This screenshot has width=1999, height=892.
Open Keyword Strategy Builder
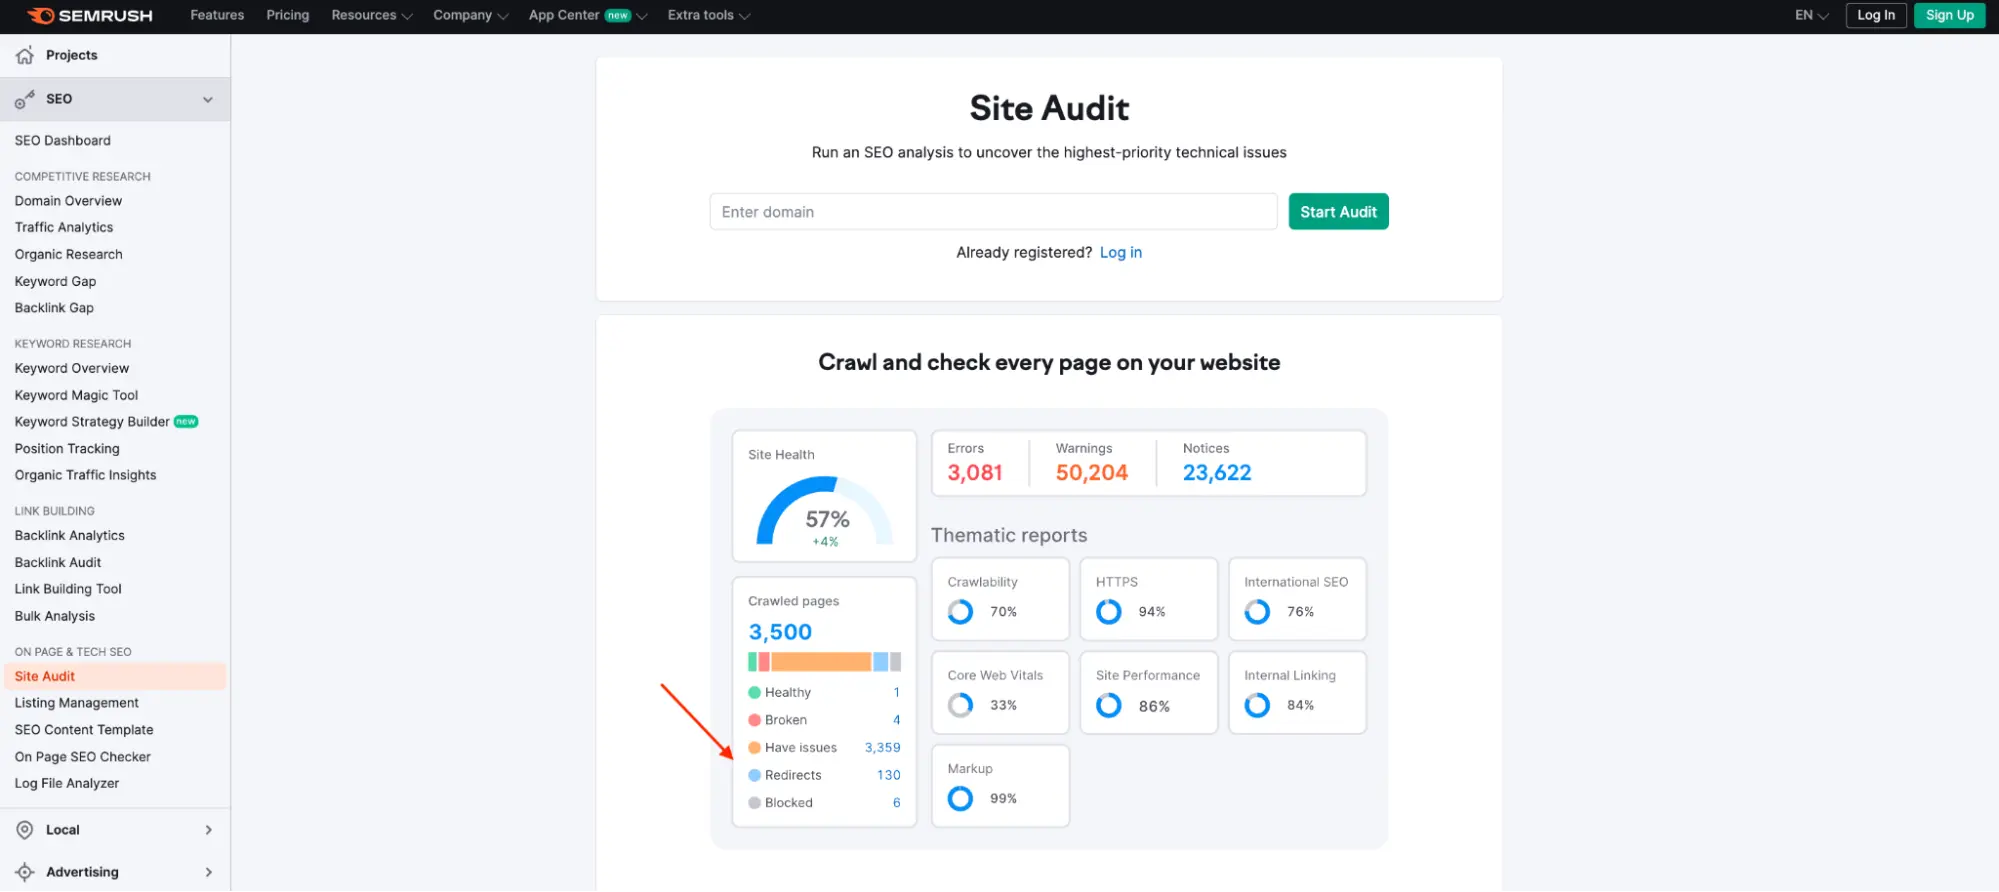pyautogui.click(x=92, y=422)
